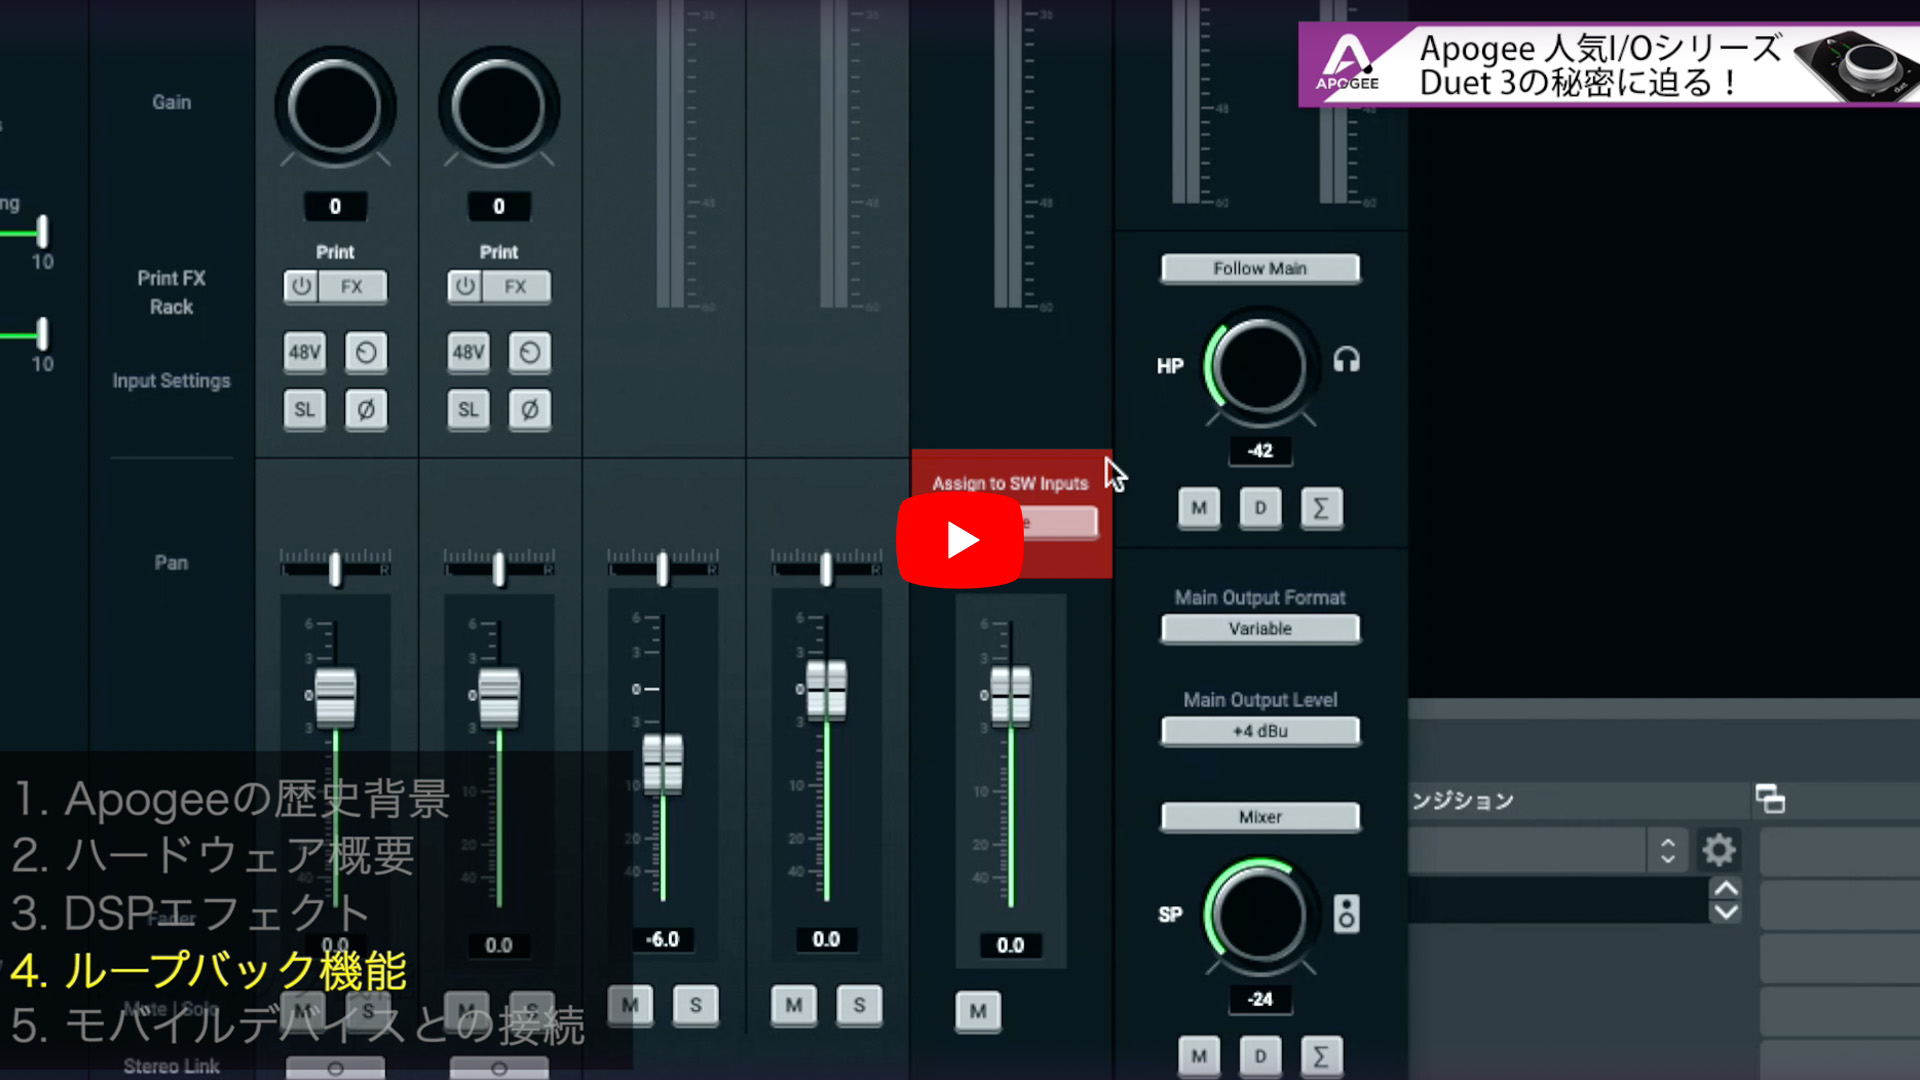The image size is (1920, 1080).
Task: Open Main Output Level +4 dBu dropdown
Action: [1260, 731]
